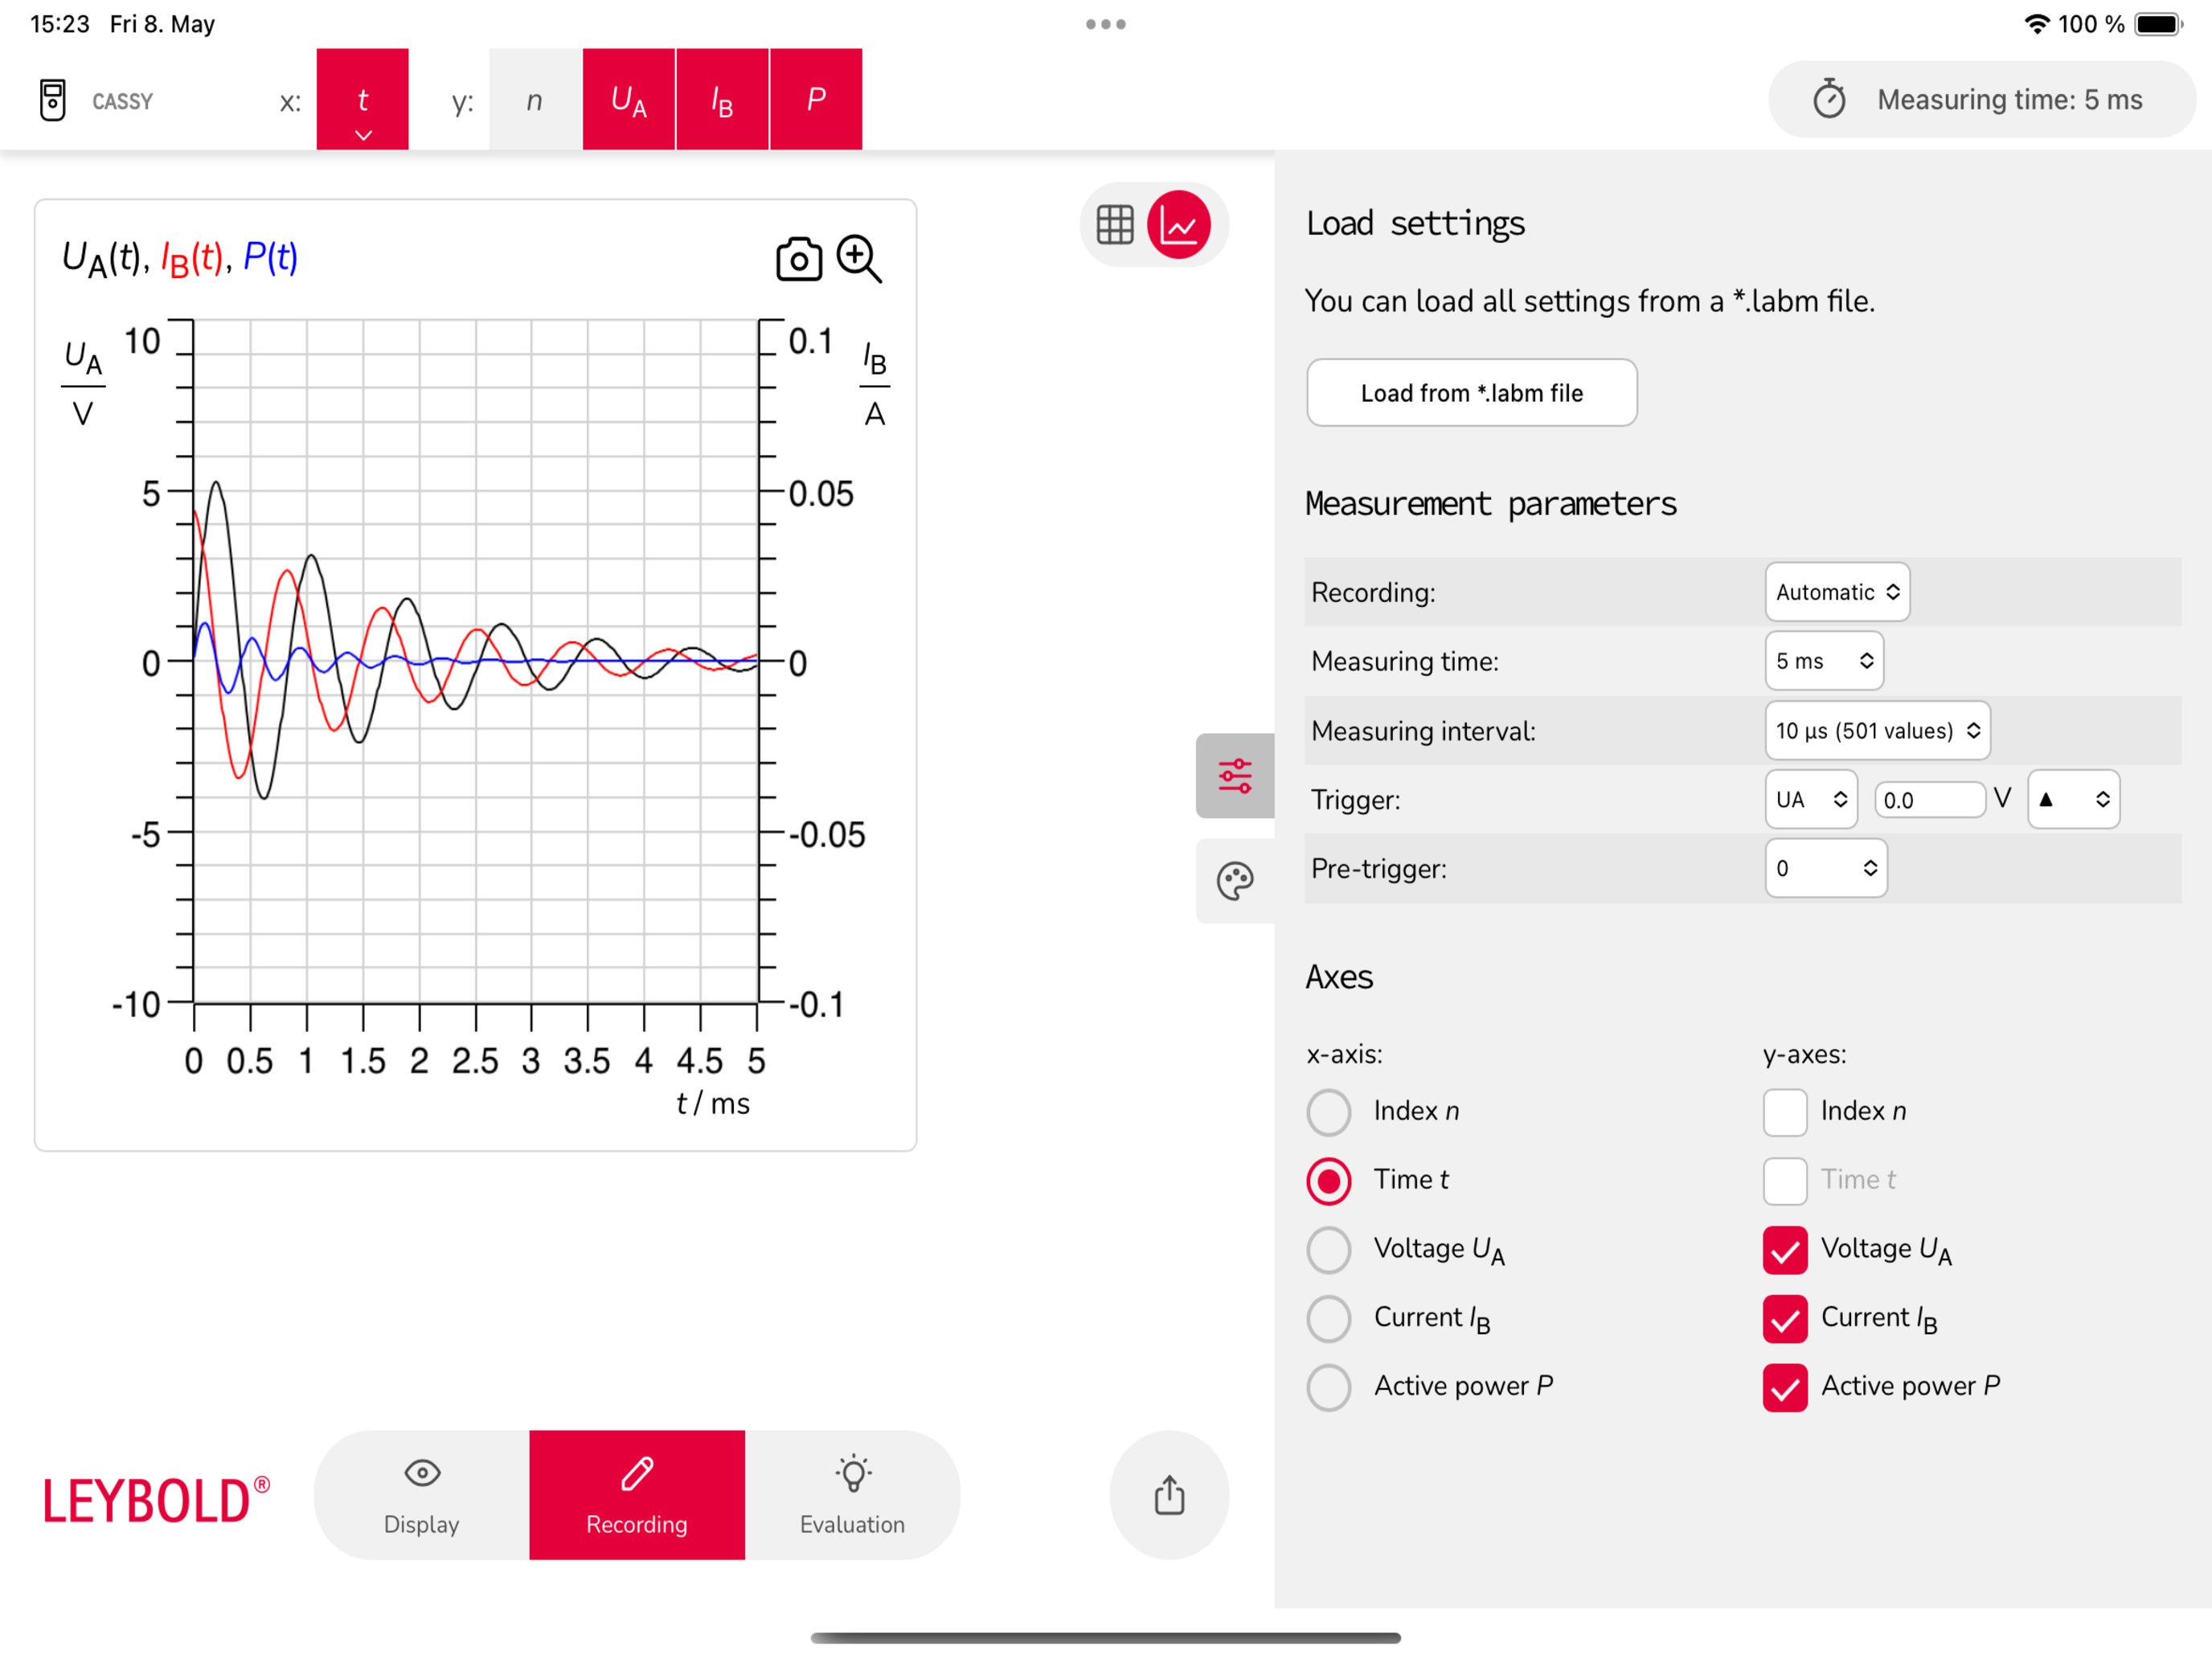Viewport: 2212px width, 1659px height.
Task: Select x-axis Current IB radio button
Action: click(1329, 1319)
